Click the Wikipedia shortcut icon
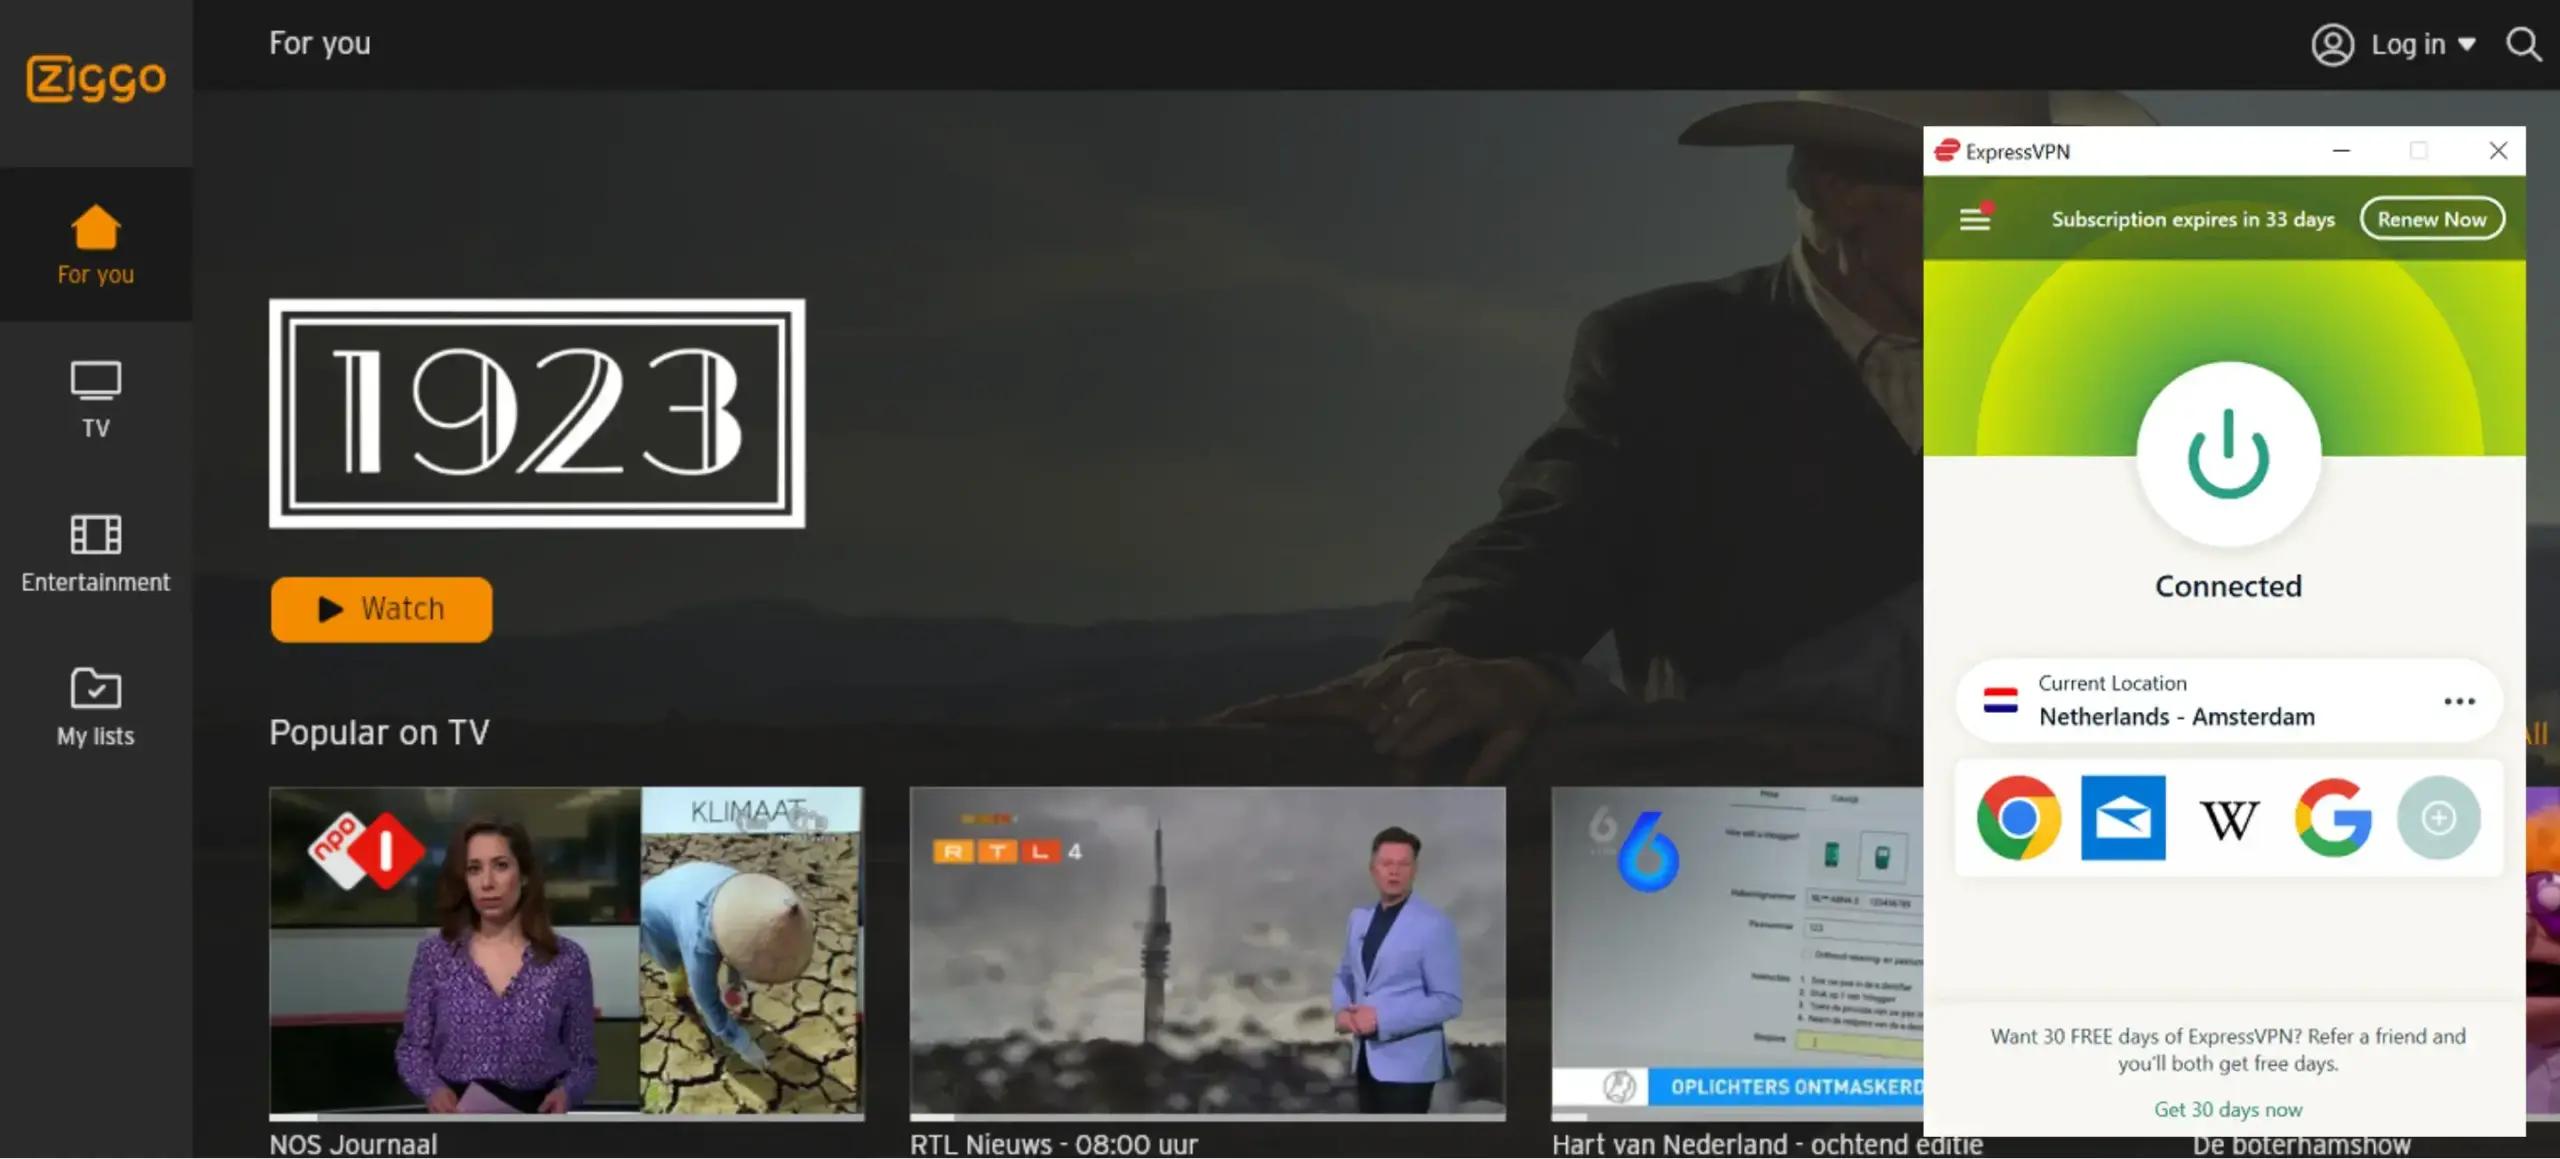 (x=2227, y=815)
